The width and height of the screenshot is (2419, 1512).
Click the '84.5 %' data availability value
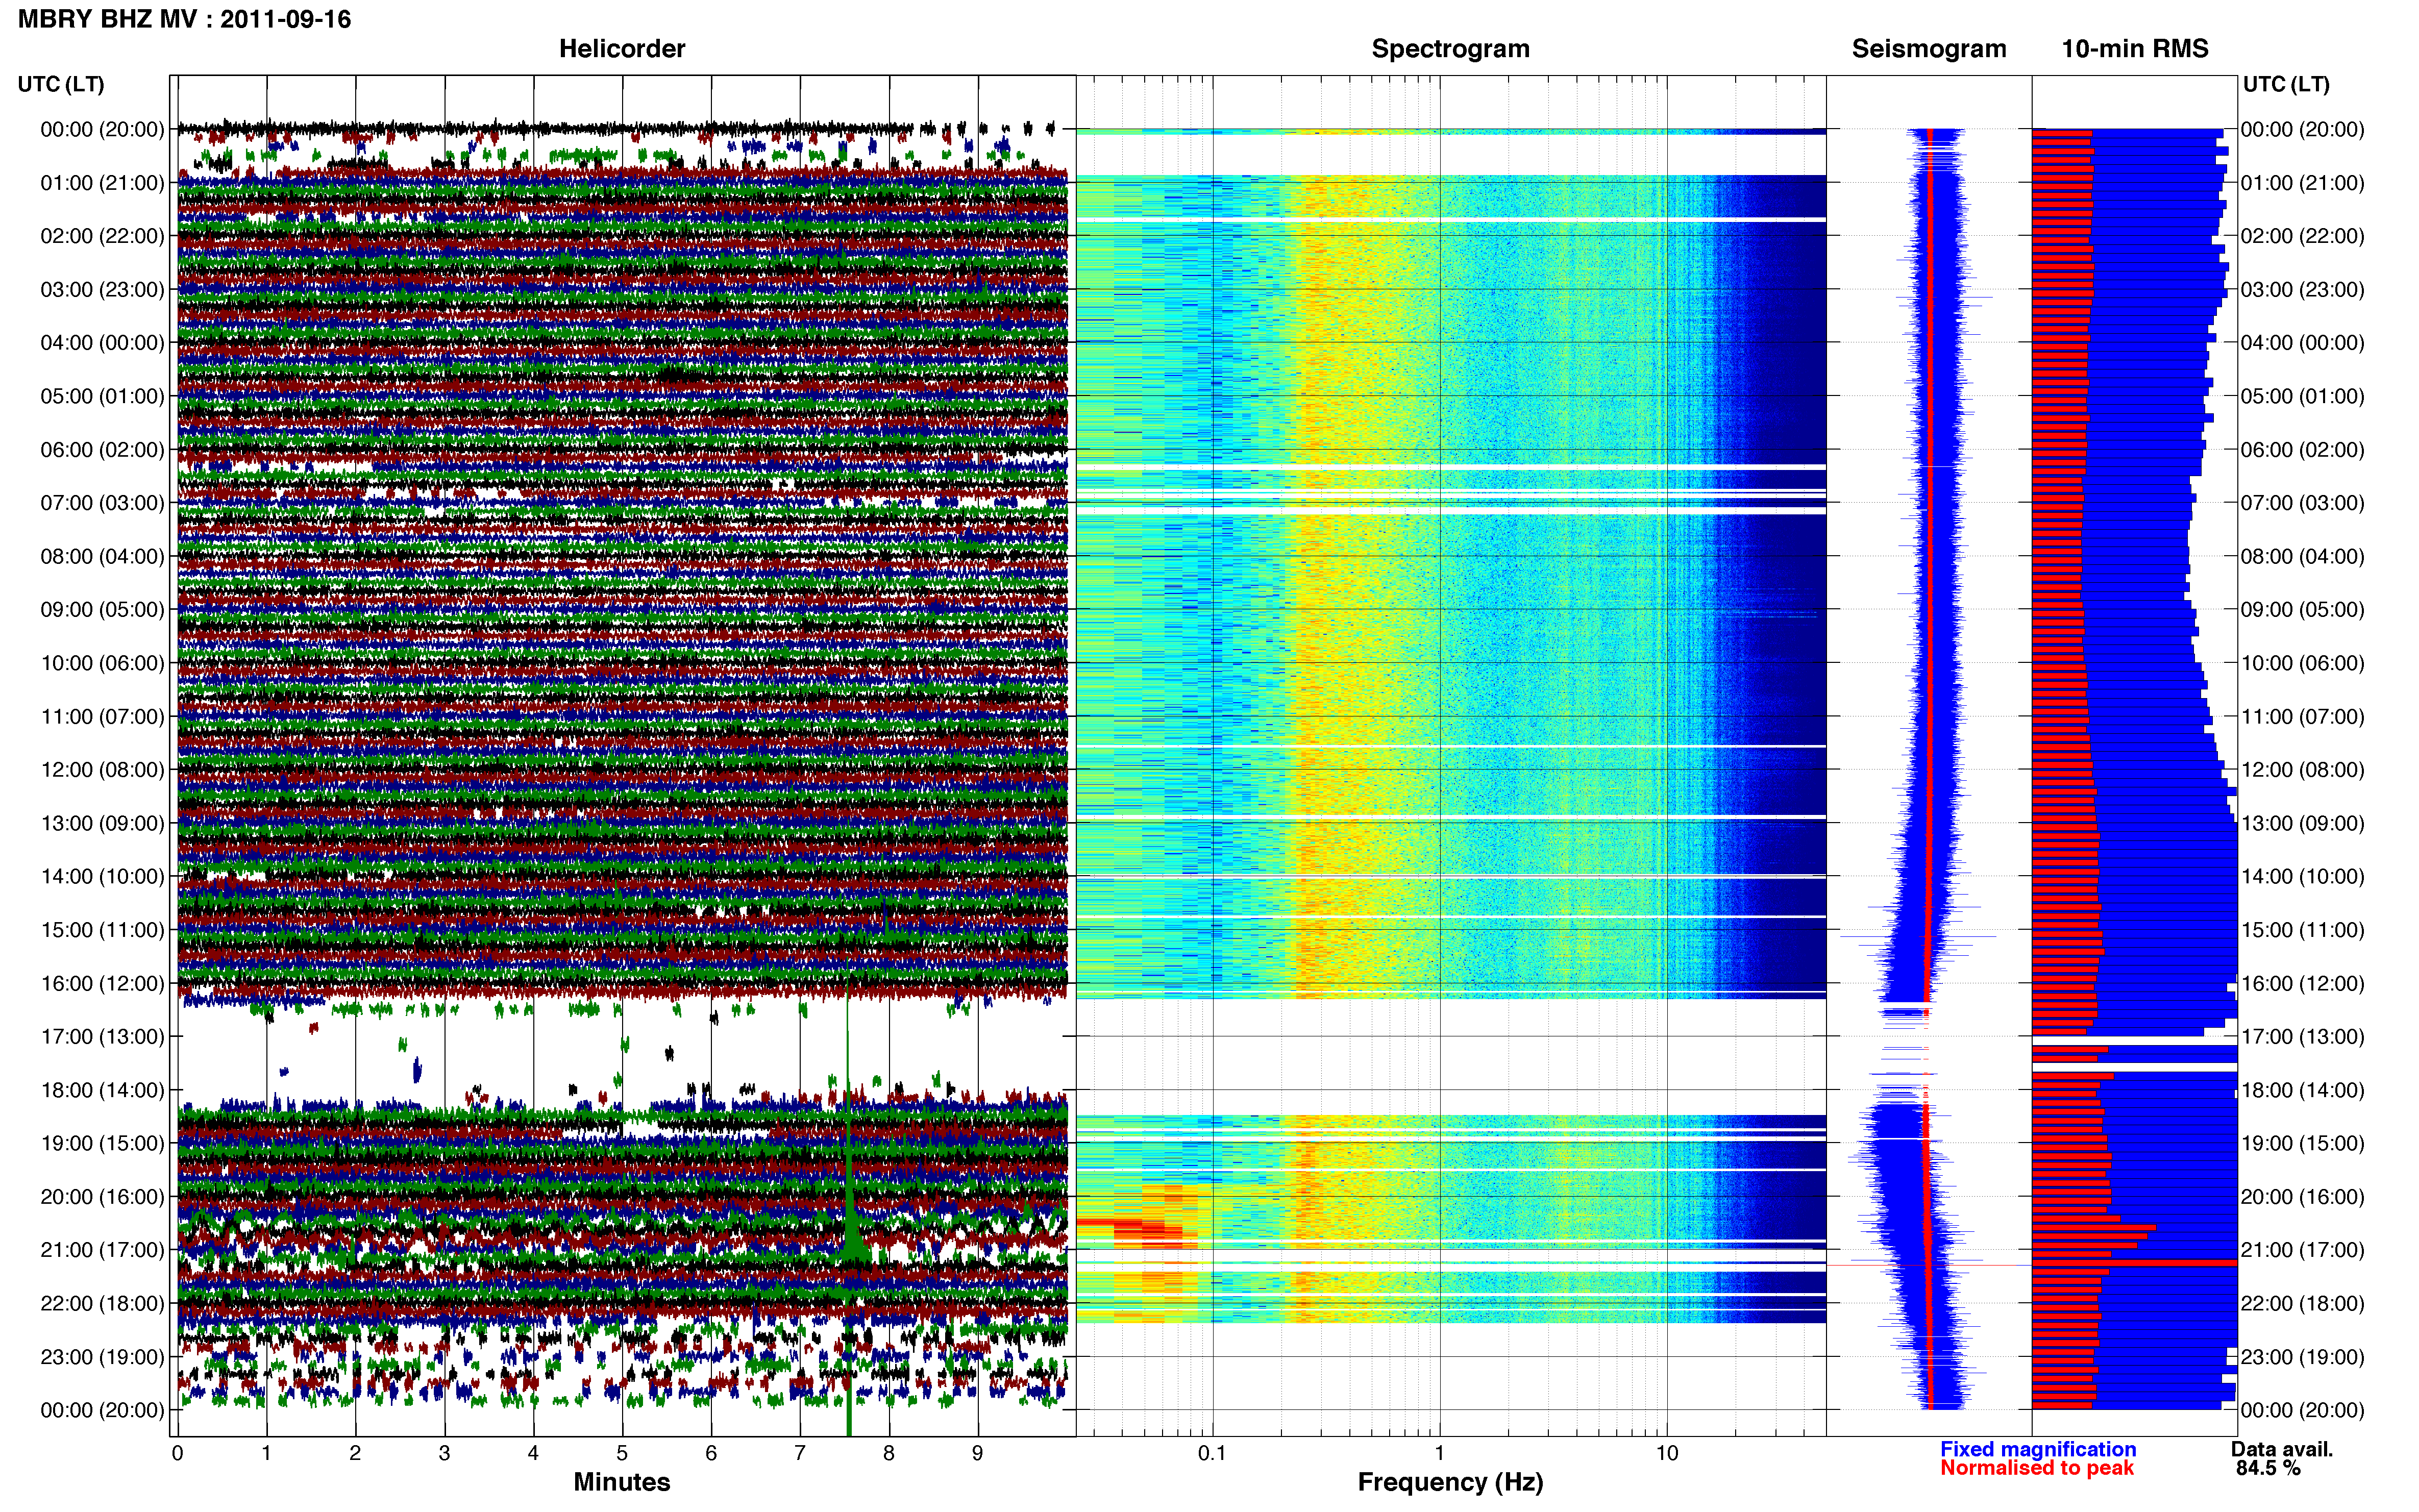tap(2268, 1468)
